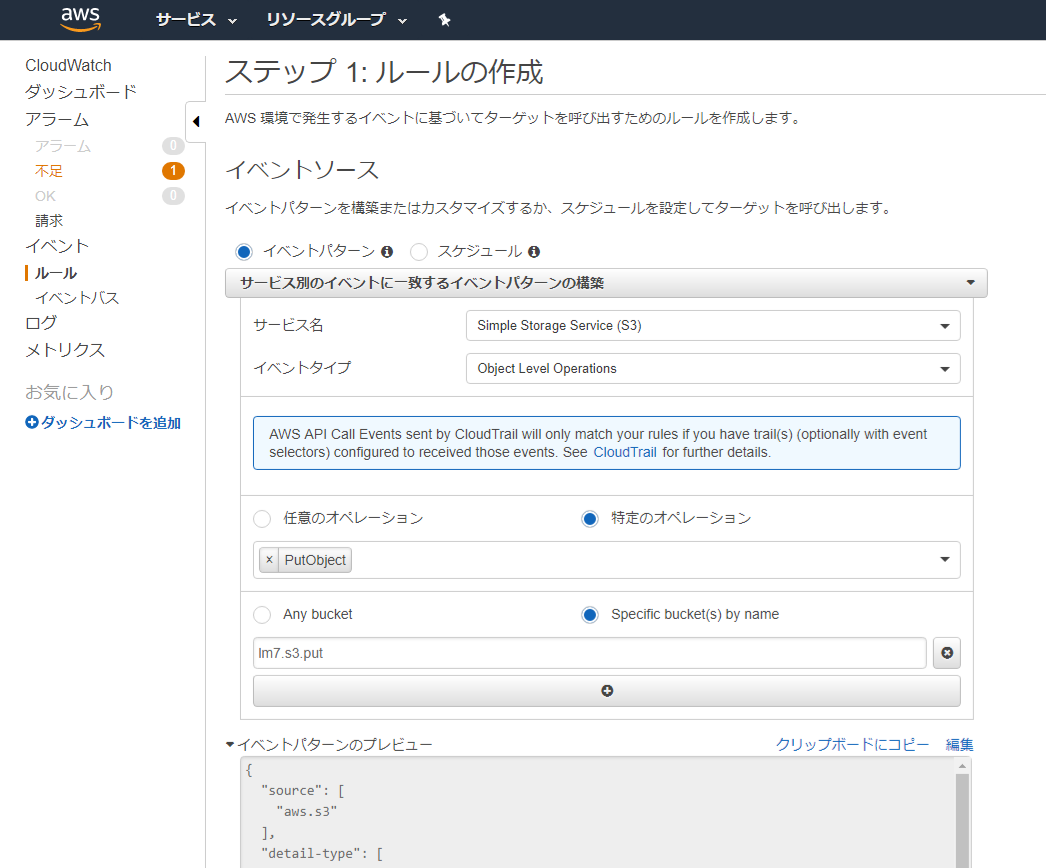Open the サービス名 dropdown showing S3

(x=713, y=326)
